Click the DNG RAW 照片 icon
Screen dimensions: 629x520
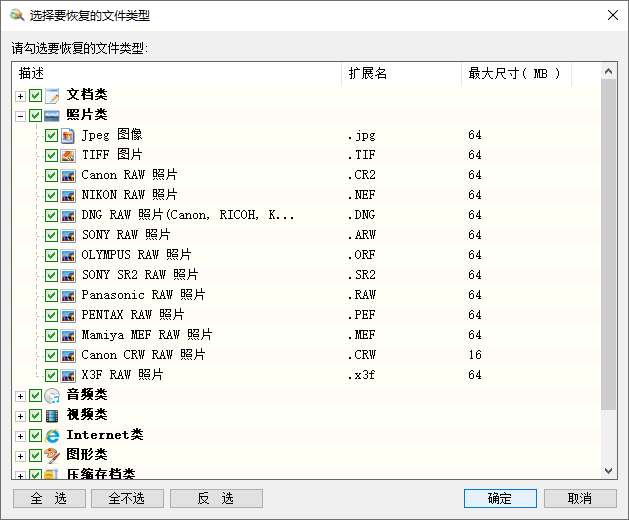click(68, 215)
